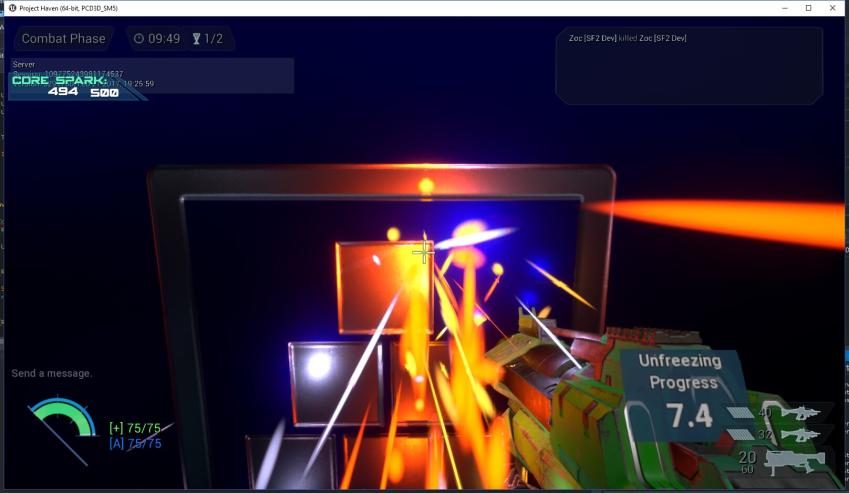
Task: Click the Combat Phase label
Action: pos(63,39)
